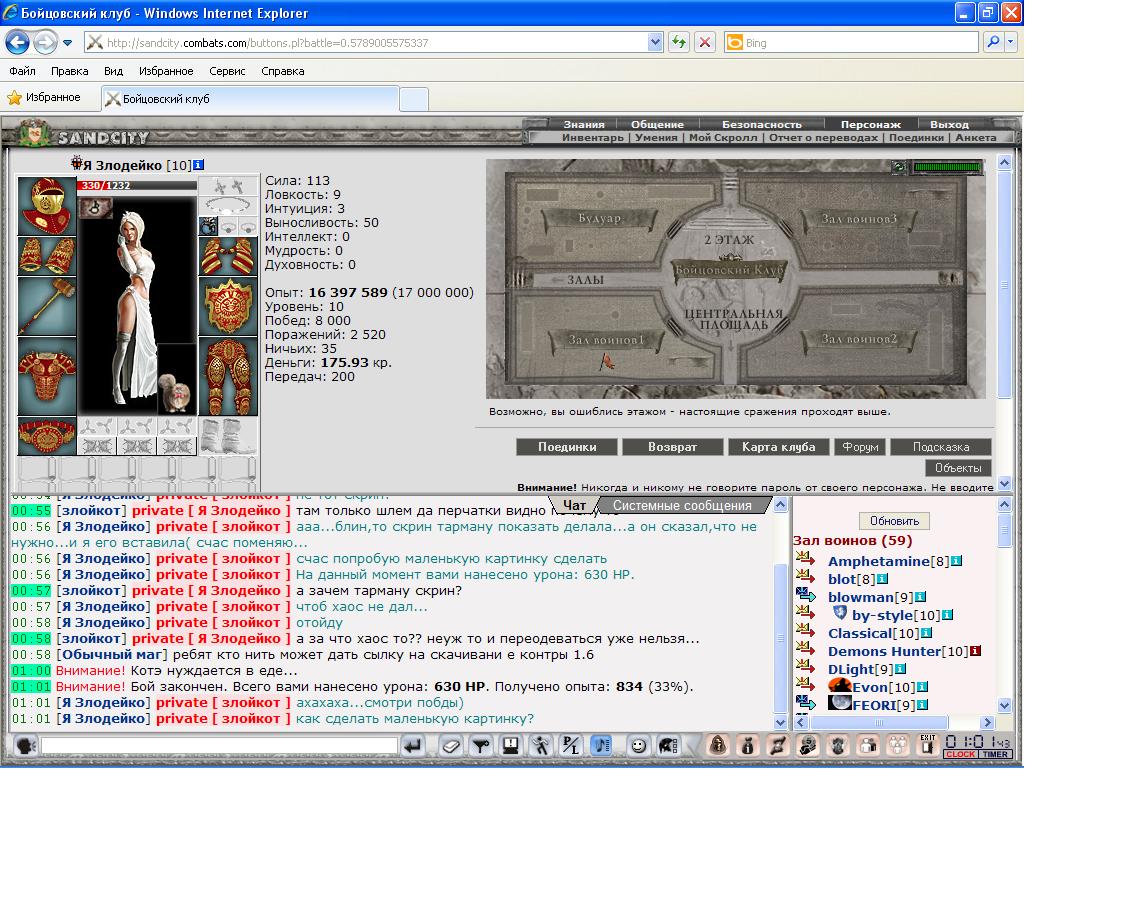This screenshot has width=1144, height=916.
Task: Click the TIMER label
Action: click(995, 754)
